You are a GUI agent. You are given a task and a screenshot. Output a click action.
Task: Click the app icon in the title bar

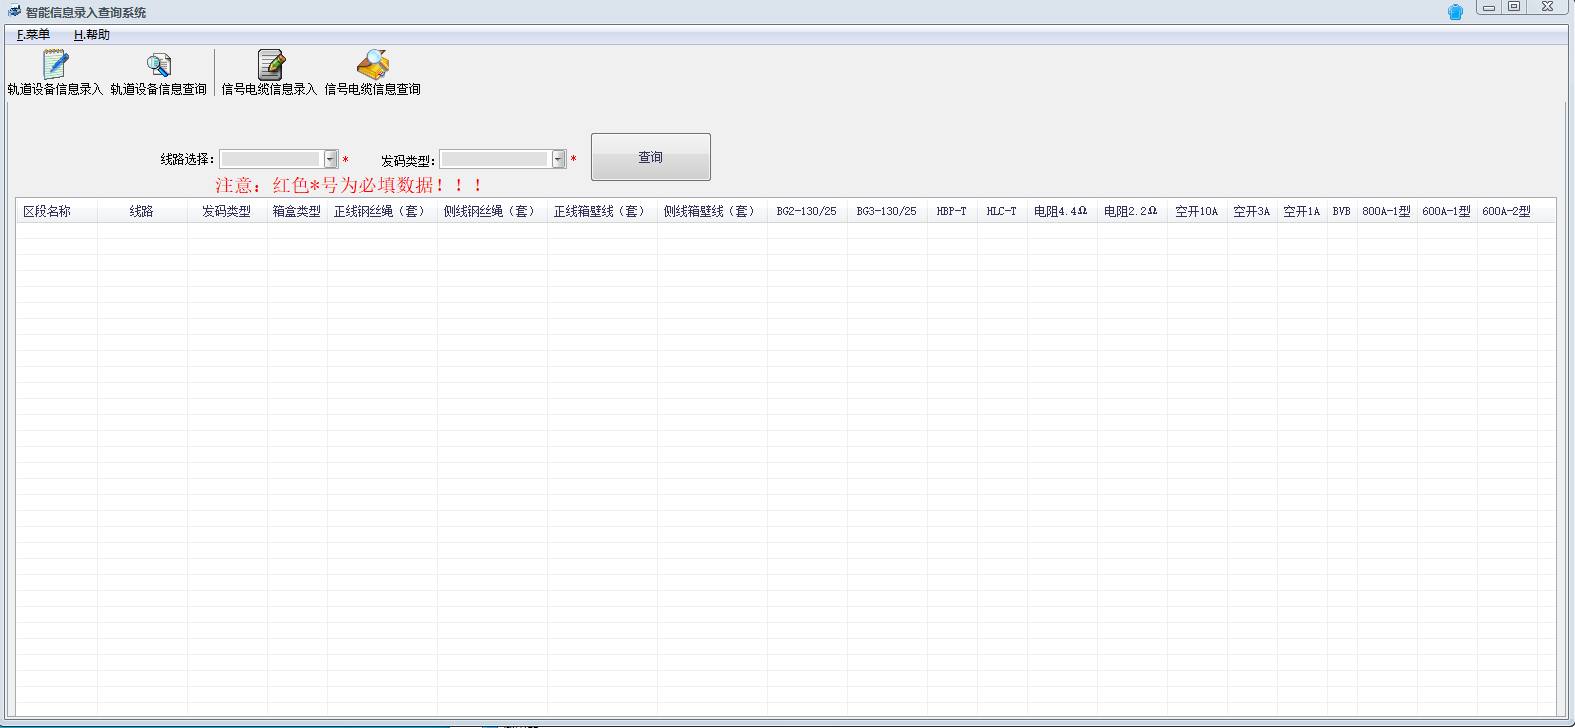coord(14,12)
